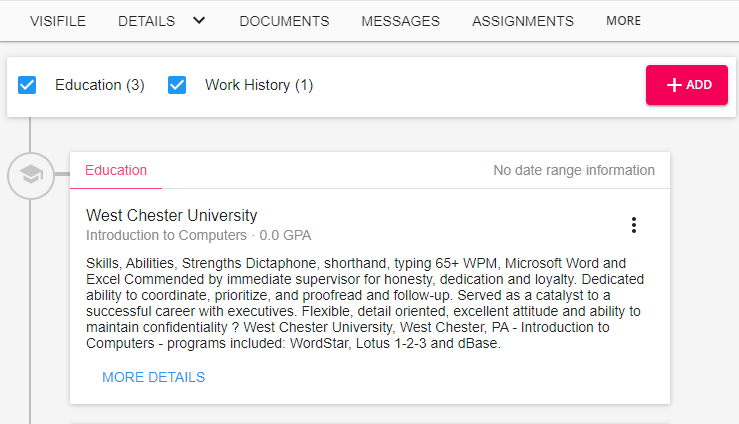This screenshot has height=424, width=739.
Task: Open the three-dot menu for West Chester University
Action: (x=633, y=225)
